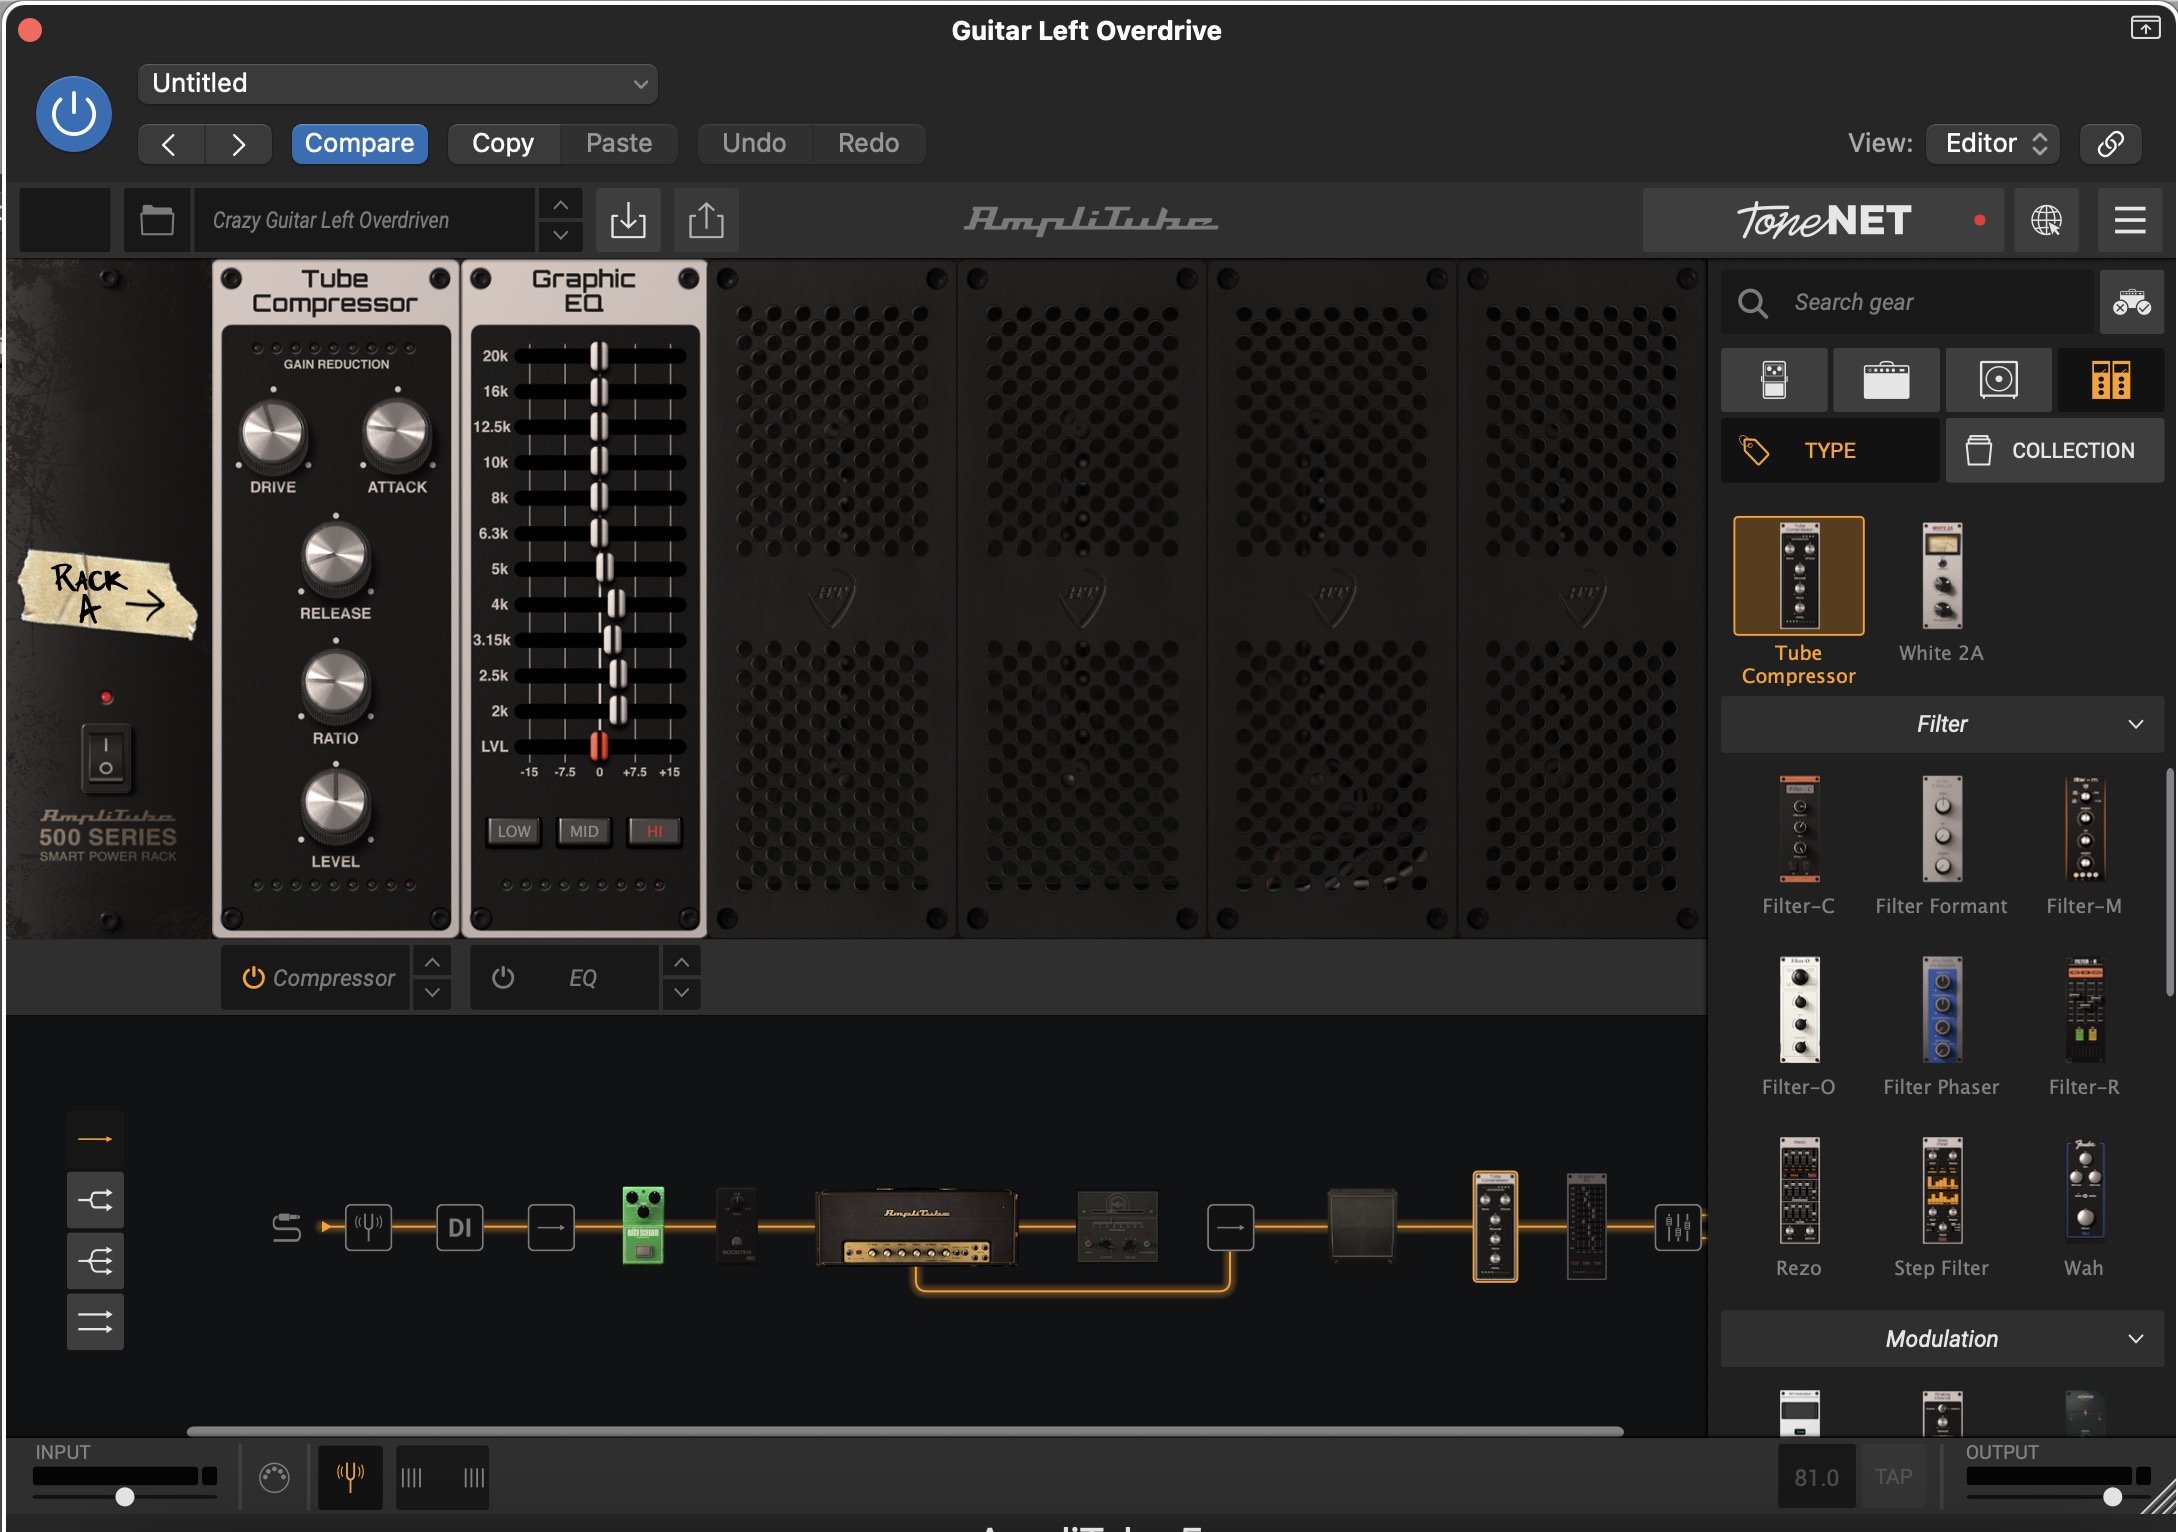Select the Filter-M rack module
Image resolution: width=2178 pixels, height=1532 pixels.
tap(2084, 829)
